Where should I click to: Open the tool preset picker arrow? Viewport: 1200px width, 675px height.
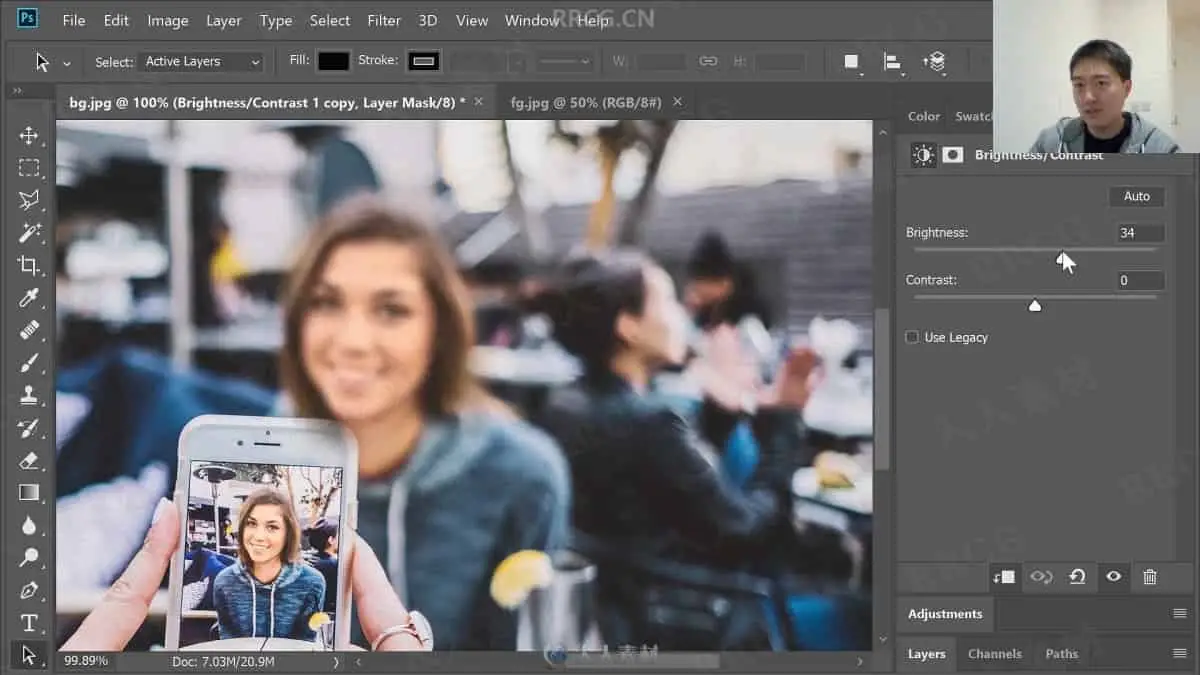pos(67,63)
